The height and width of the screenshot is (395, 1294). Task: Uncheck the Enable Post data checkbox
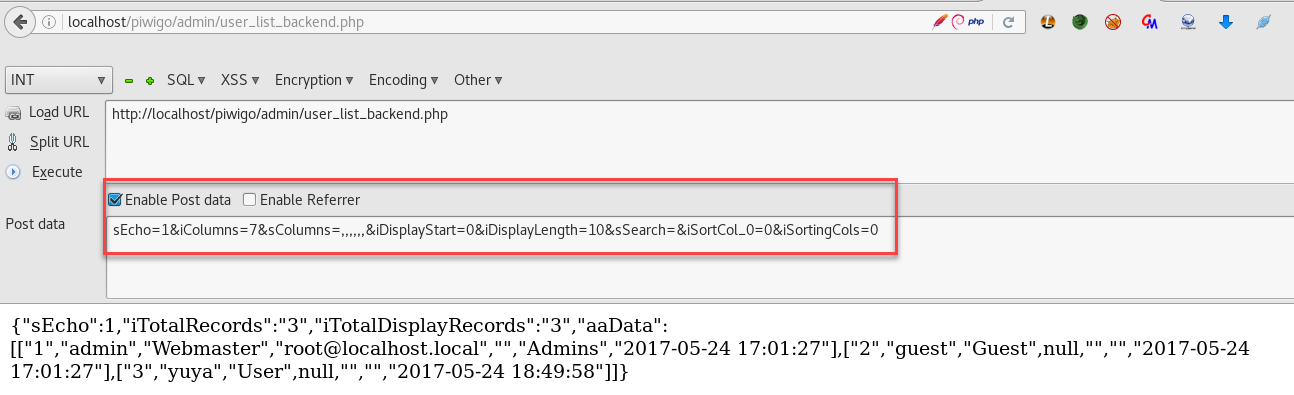[115, 200]
